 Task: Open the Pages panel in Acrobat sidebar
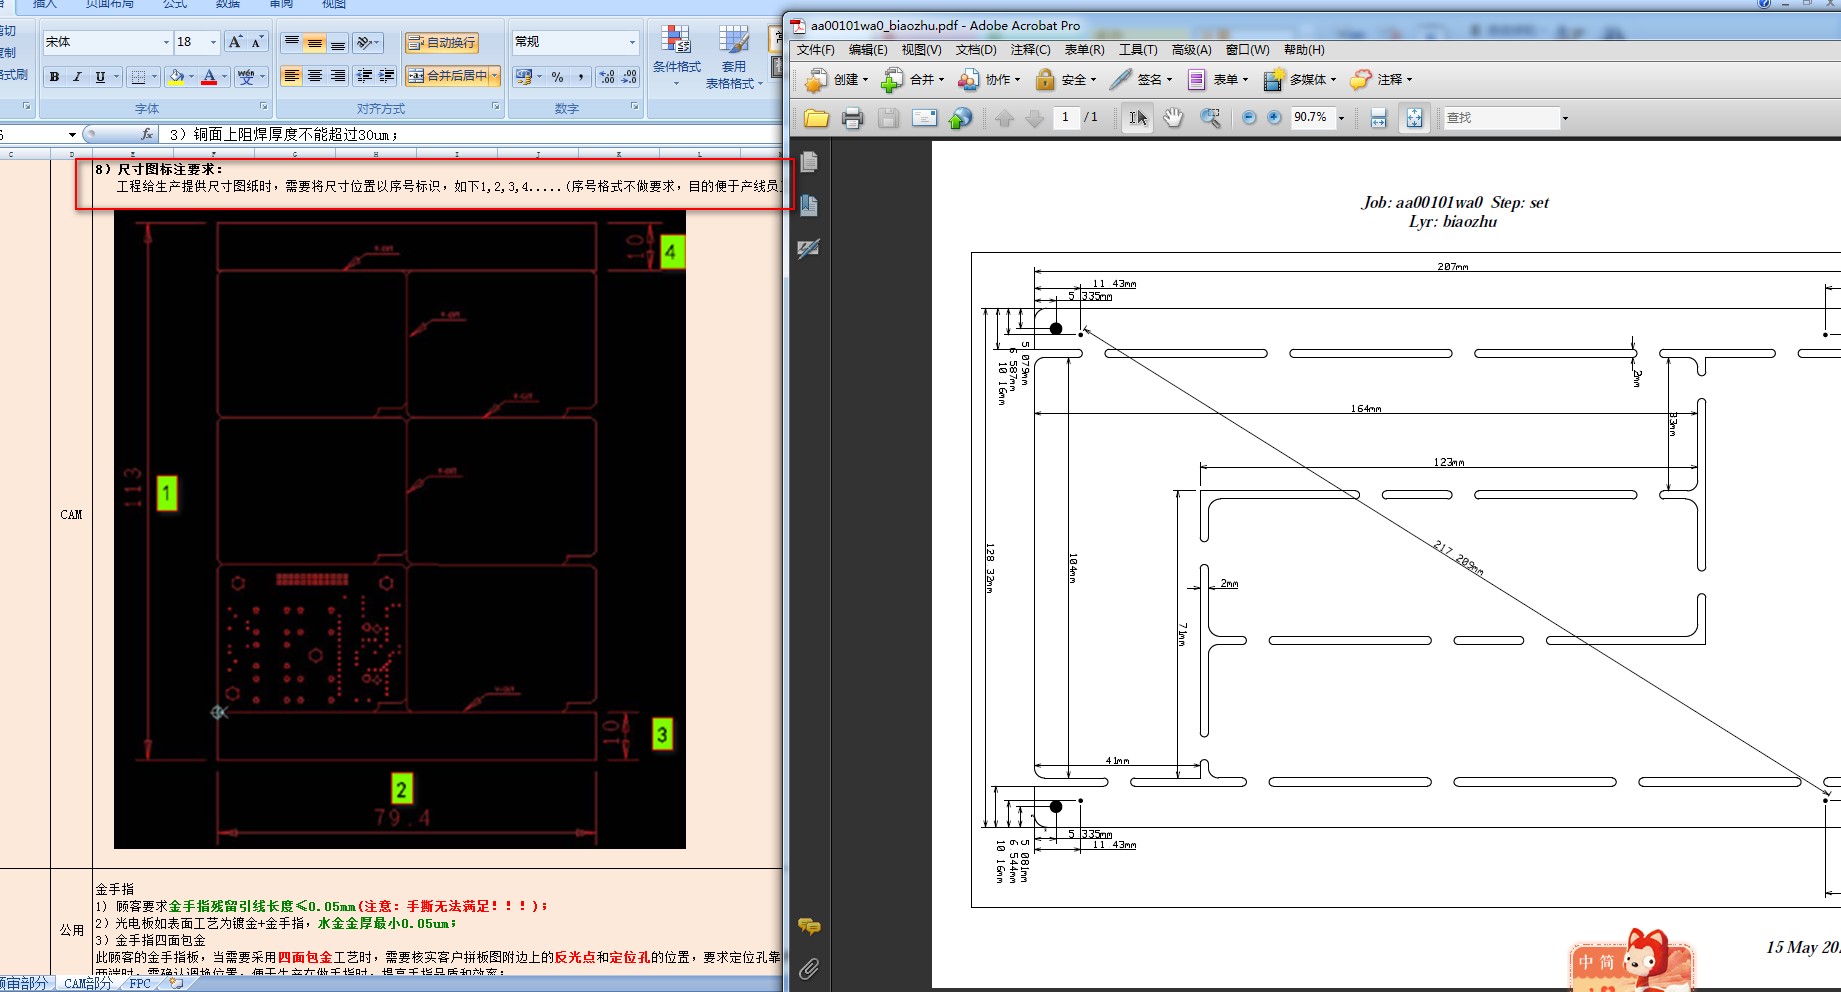(809, 162)
